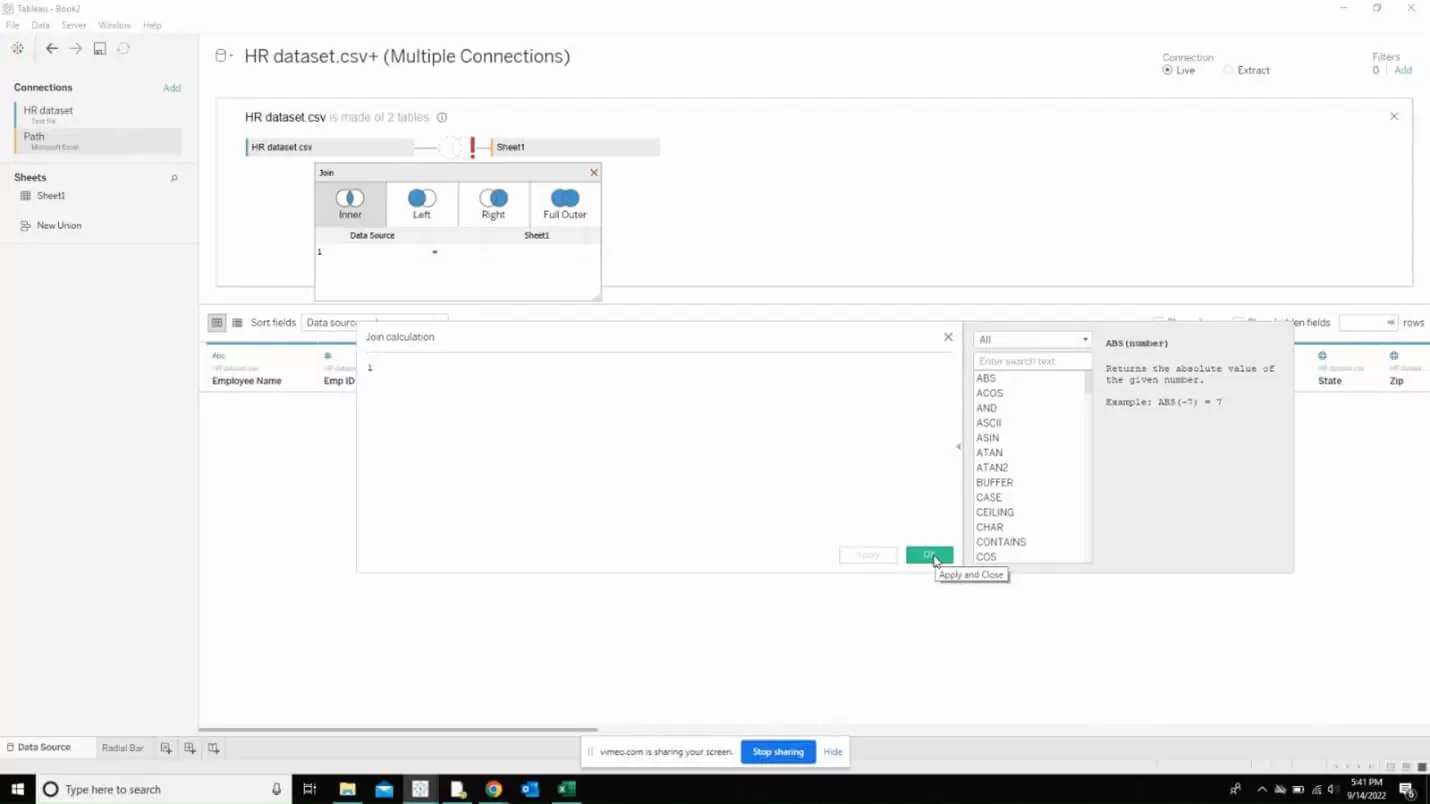Image resolution: width=1430 pixels, height=804 pixels.
Task: Click OK to apply and close calculation
Action: point(929,555)
